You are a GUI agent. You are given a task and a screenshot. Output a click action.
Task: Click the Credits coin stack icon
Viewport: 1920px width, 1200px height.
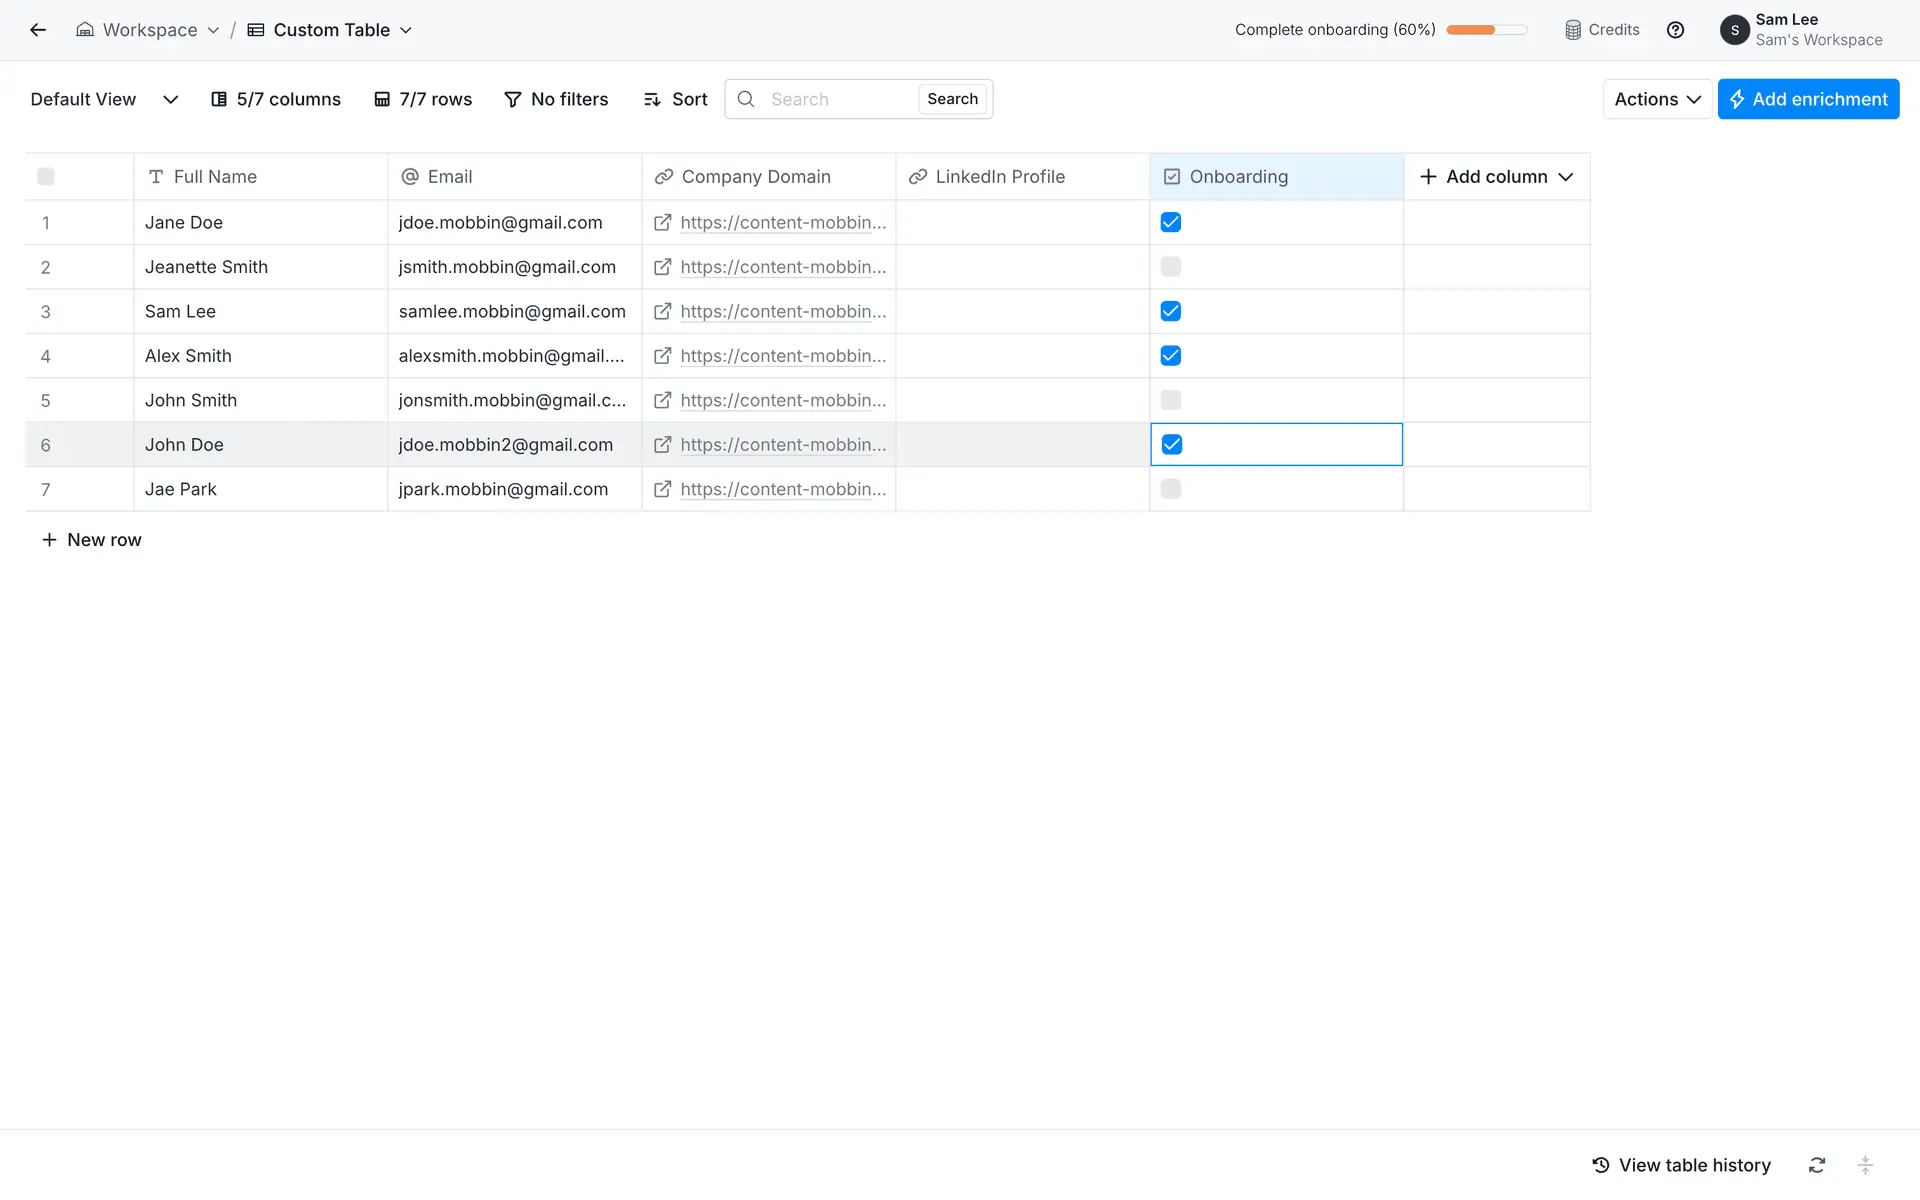tap(1573, 30)
